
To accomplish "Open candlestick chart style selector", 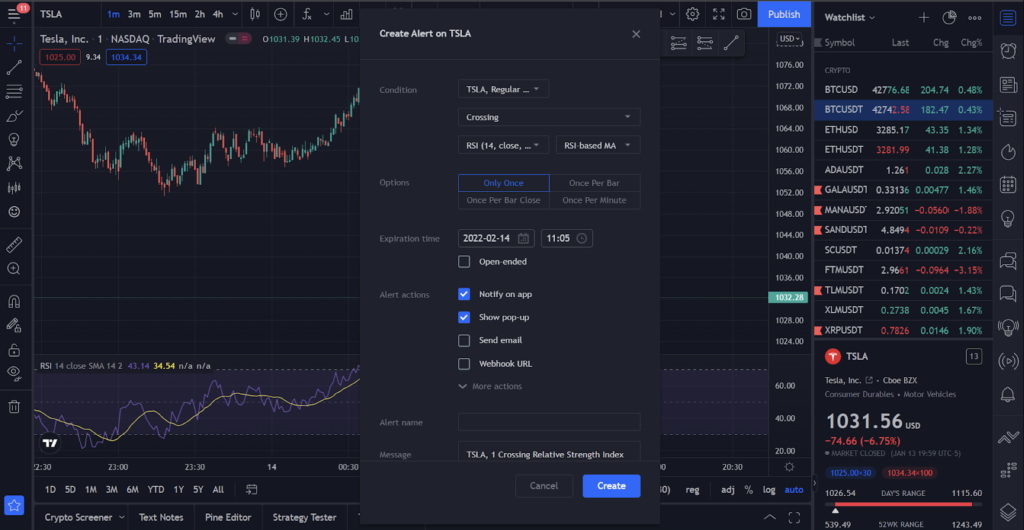I will pyautogui.click(x=255, y=14).
